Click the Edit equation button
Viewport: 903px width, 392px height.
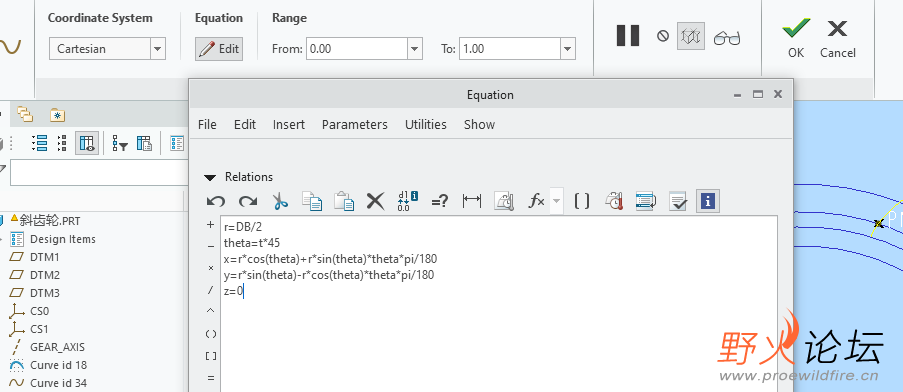click(219, 49)
